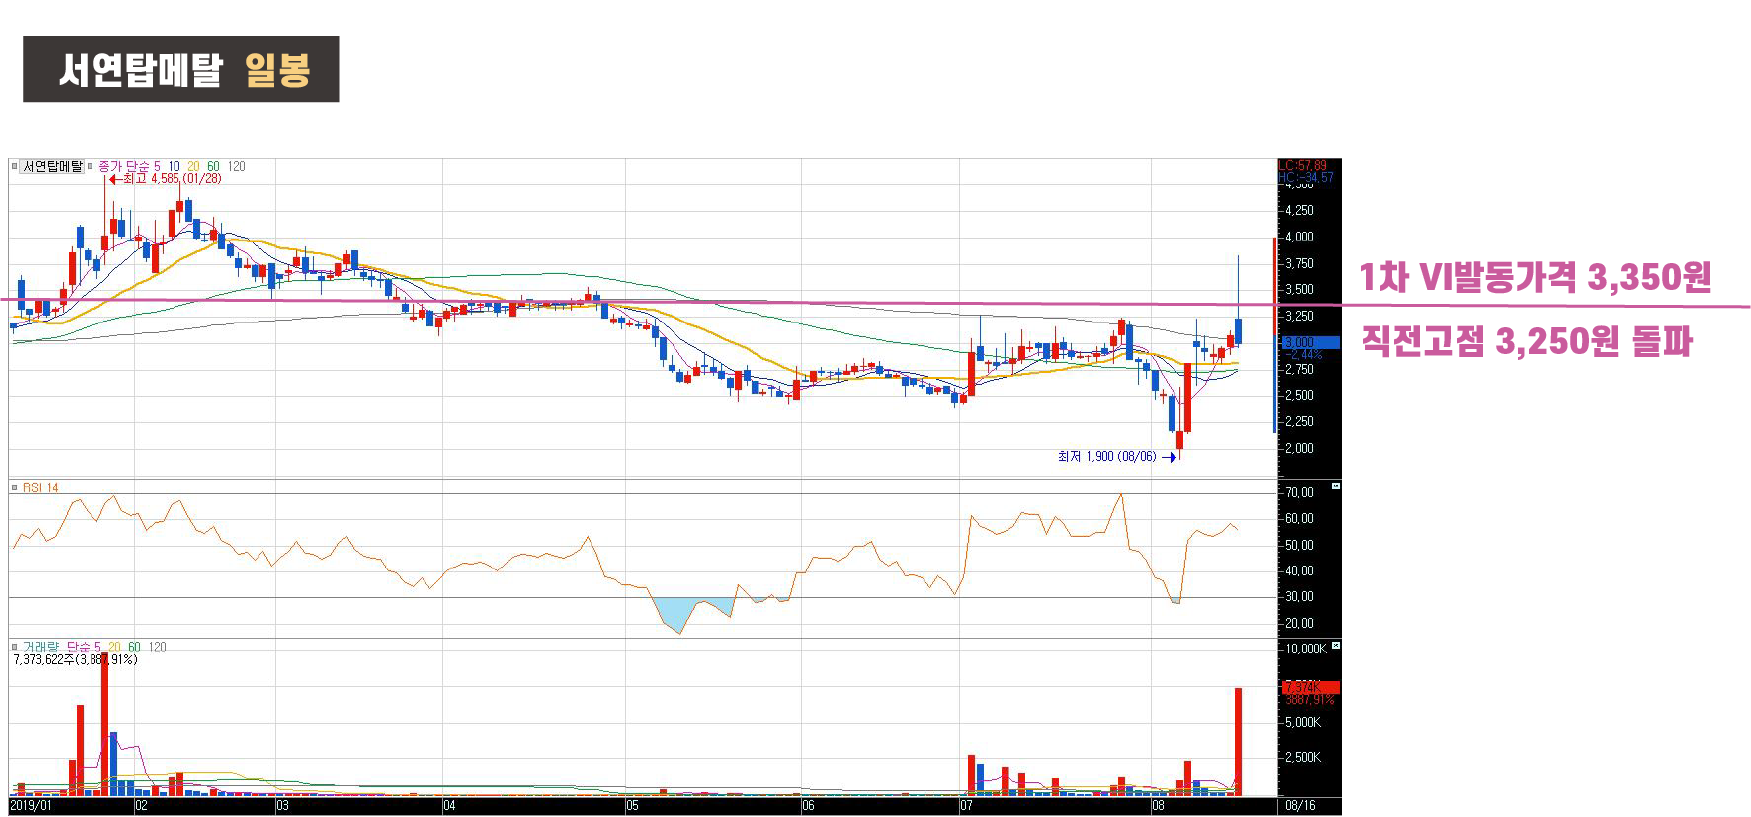
Task: Click the 08/16 date at axis end
Action: point(1300,806)
